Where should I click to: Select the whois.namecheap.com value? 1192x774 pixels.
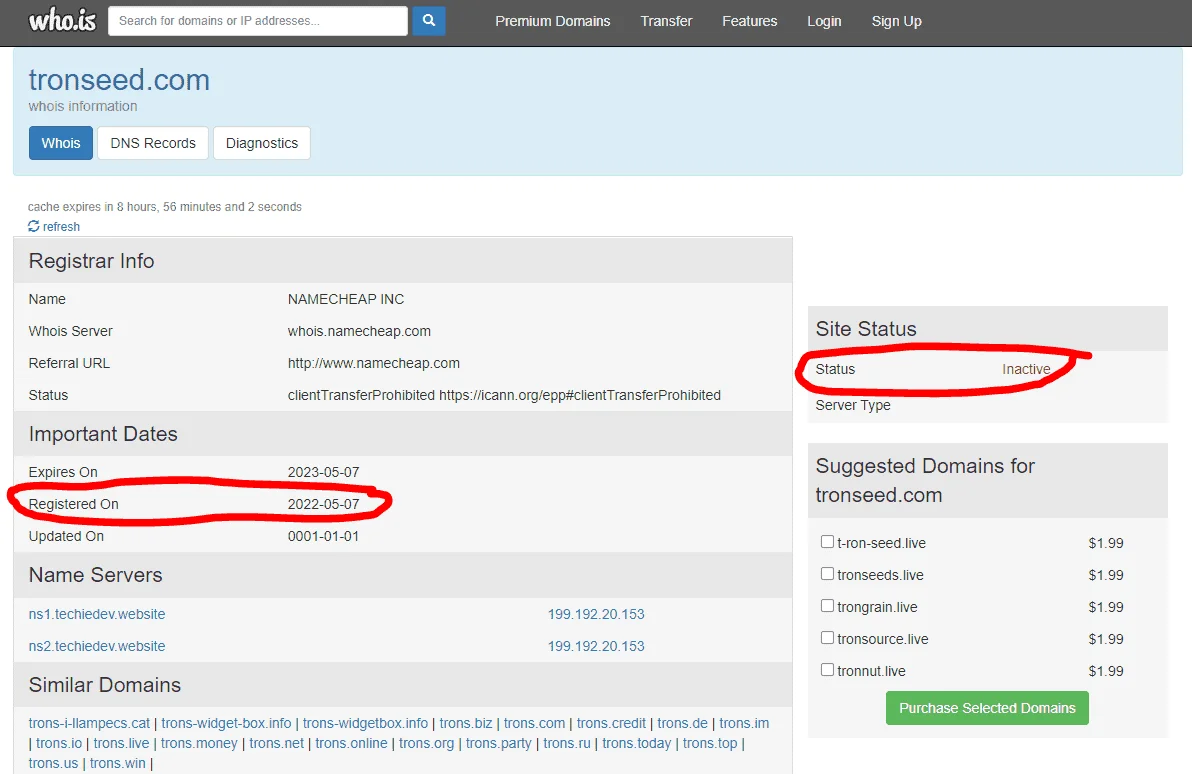point(359,331)
